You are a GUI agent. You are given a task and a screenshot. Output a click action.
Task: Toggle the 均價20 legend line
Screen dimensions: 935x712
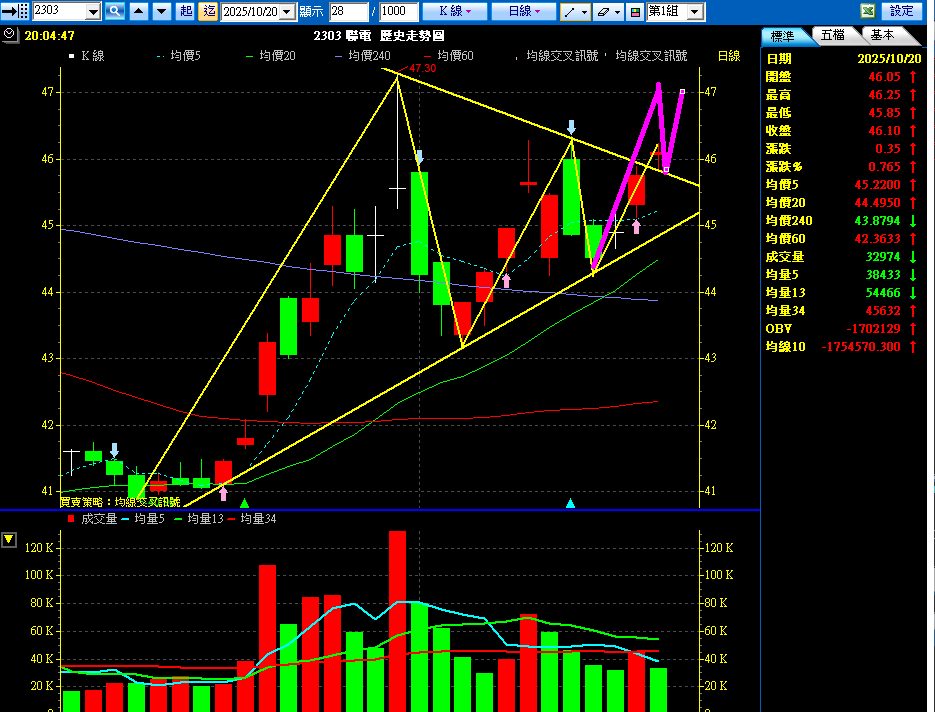pos(271,55)
